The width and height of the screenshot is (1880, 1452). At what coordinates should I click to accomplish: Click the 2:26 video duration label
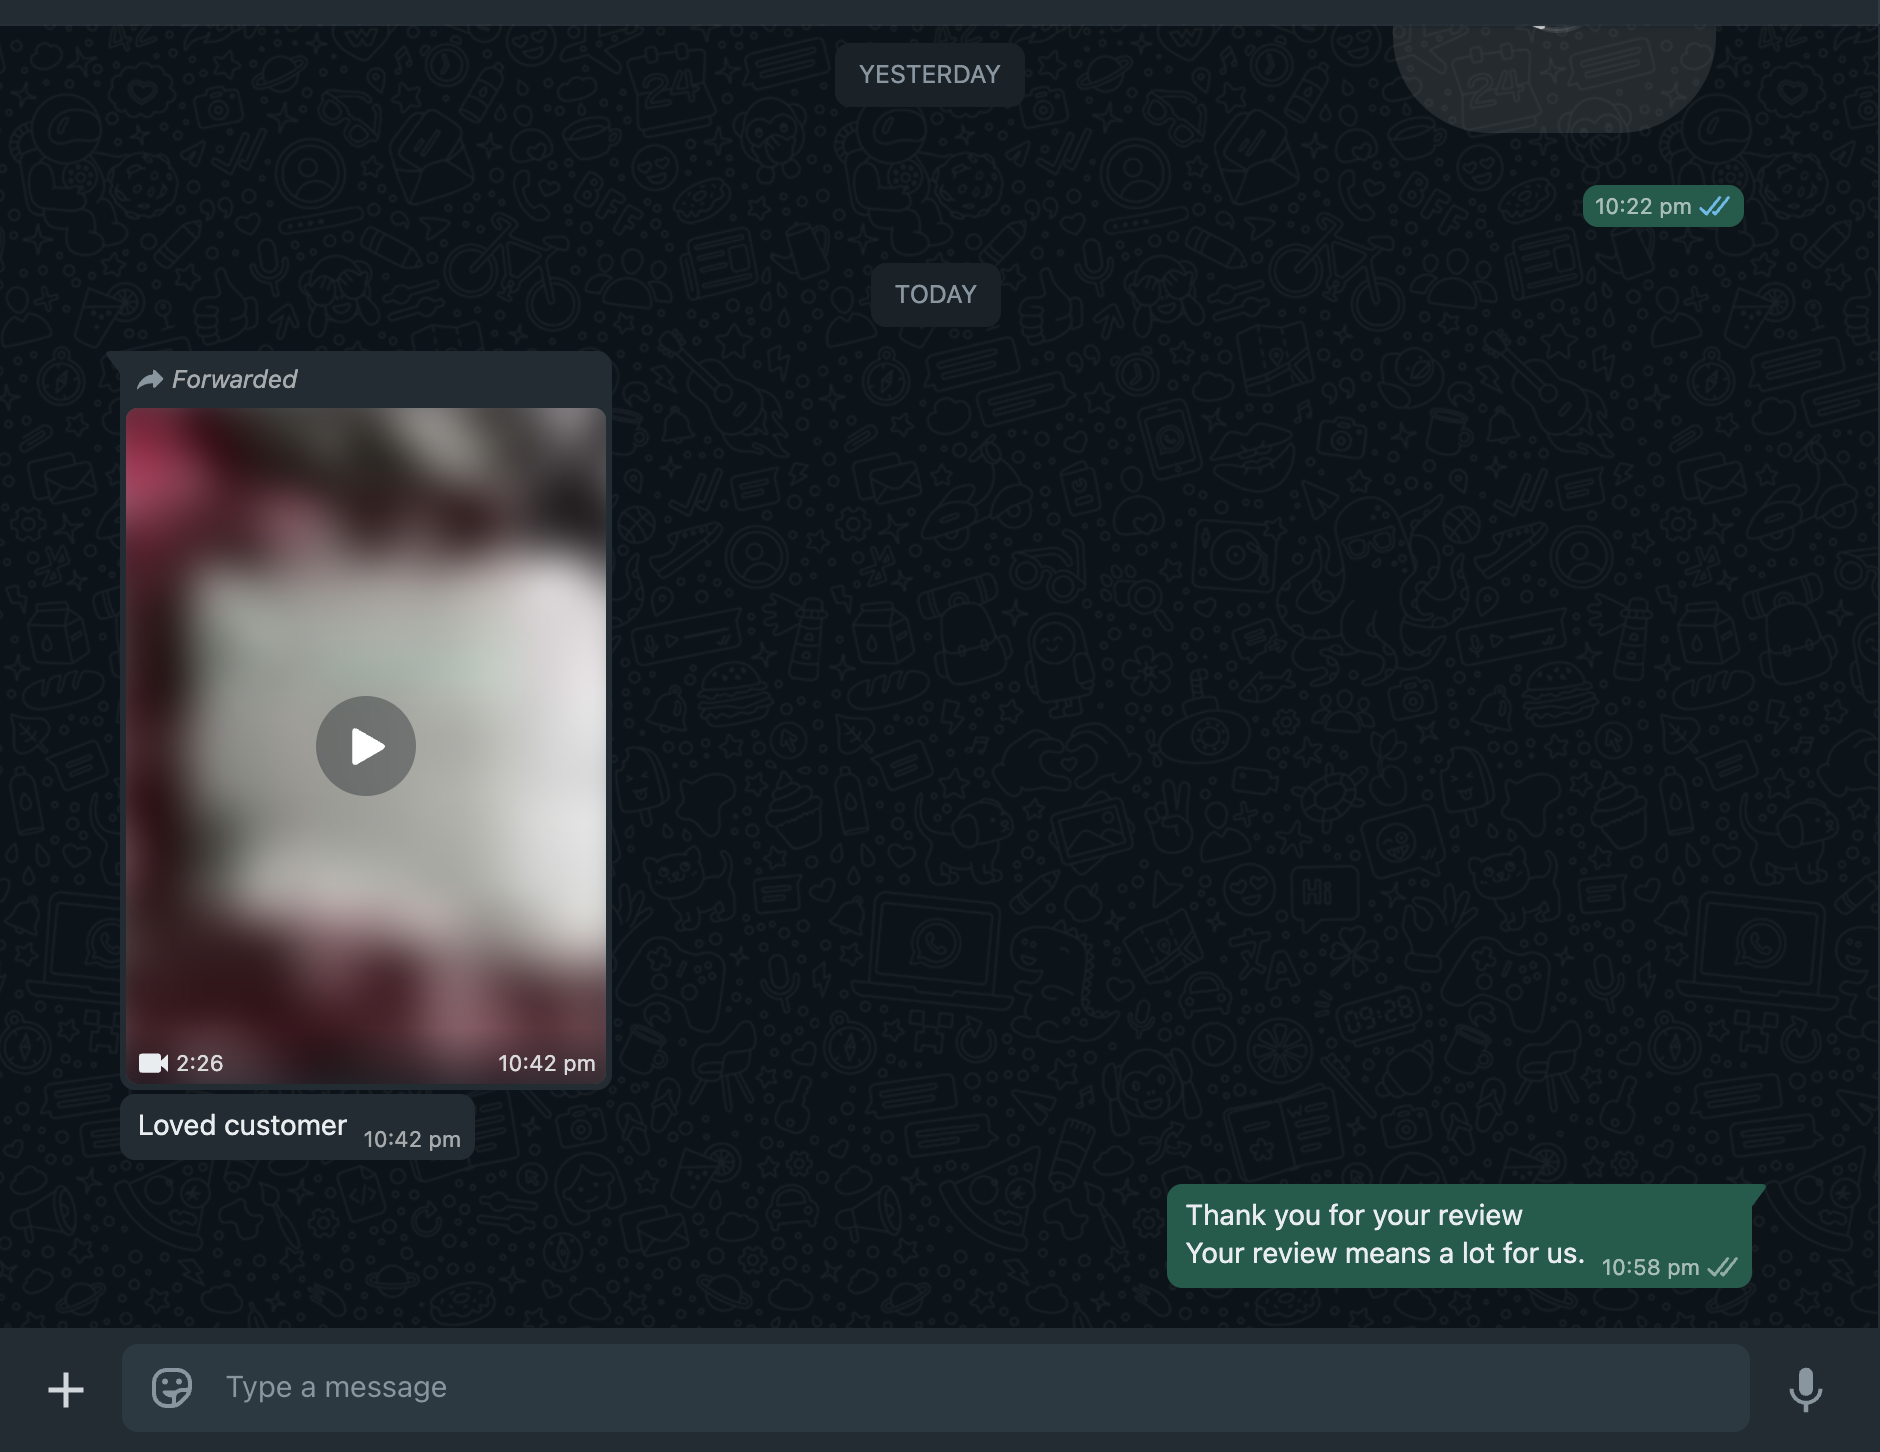click(x=200, y=1063)
